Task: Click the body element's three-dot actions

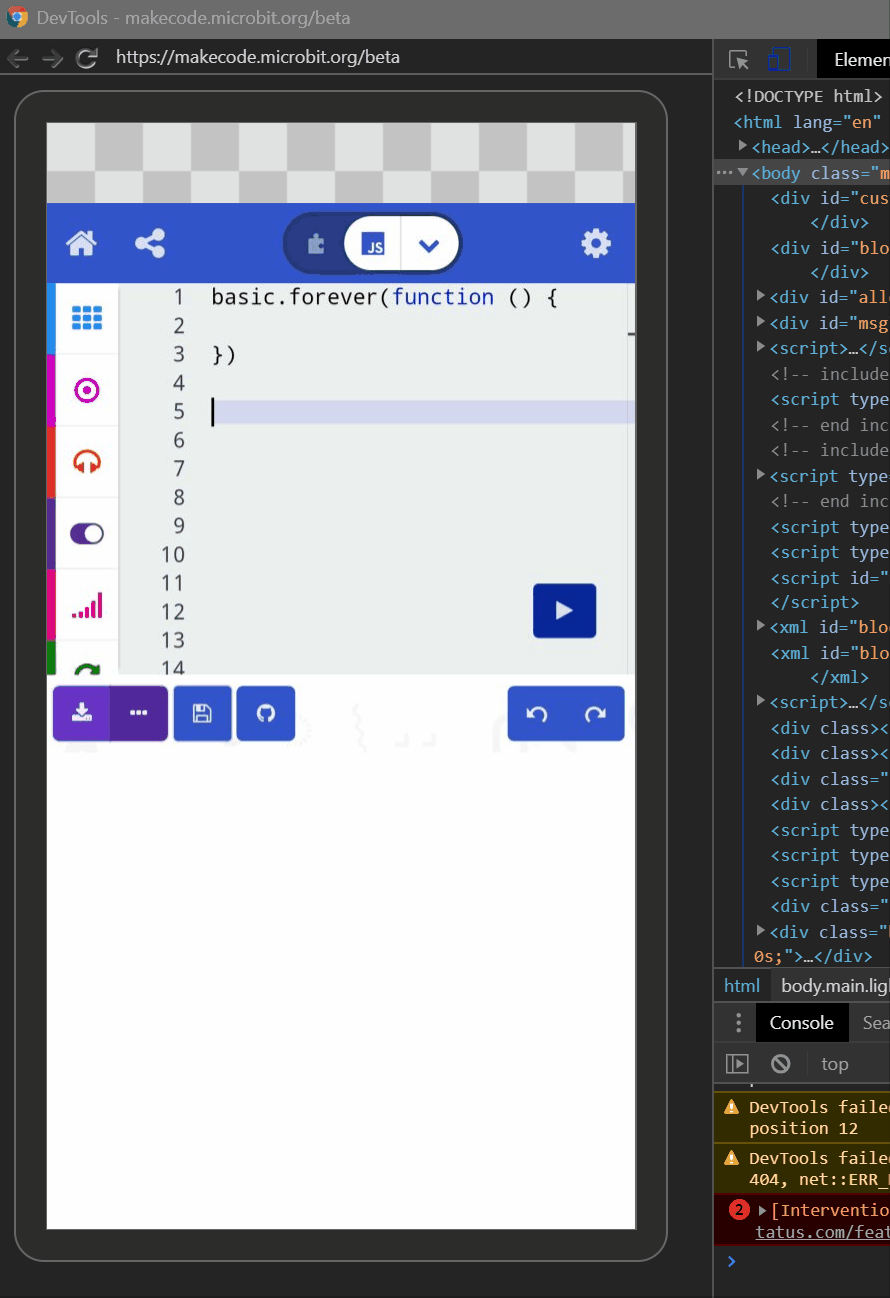Action: click(725, 173)
